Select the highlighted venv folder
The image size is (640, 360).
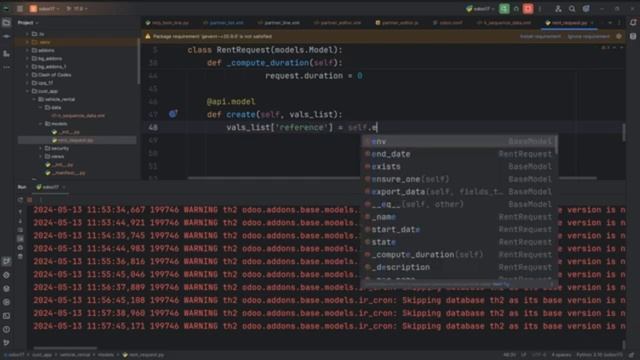coord(77,42)
